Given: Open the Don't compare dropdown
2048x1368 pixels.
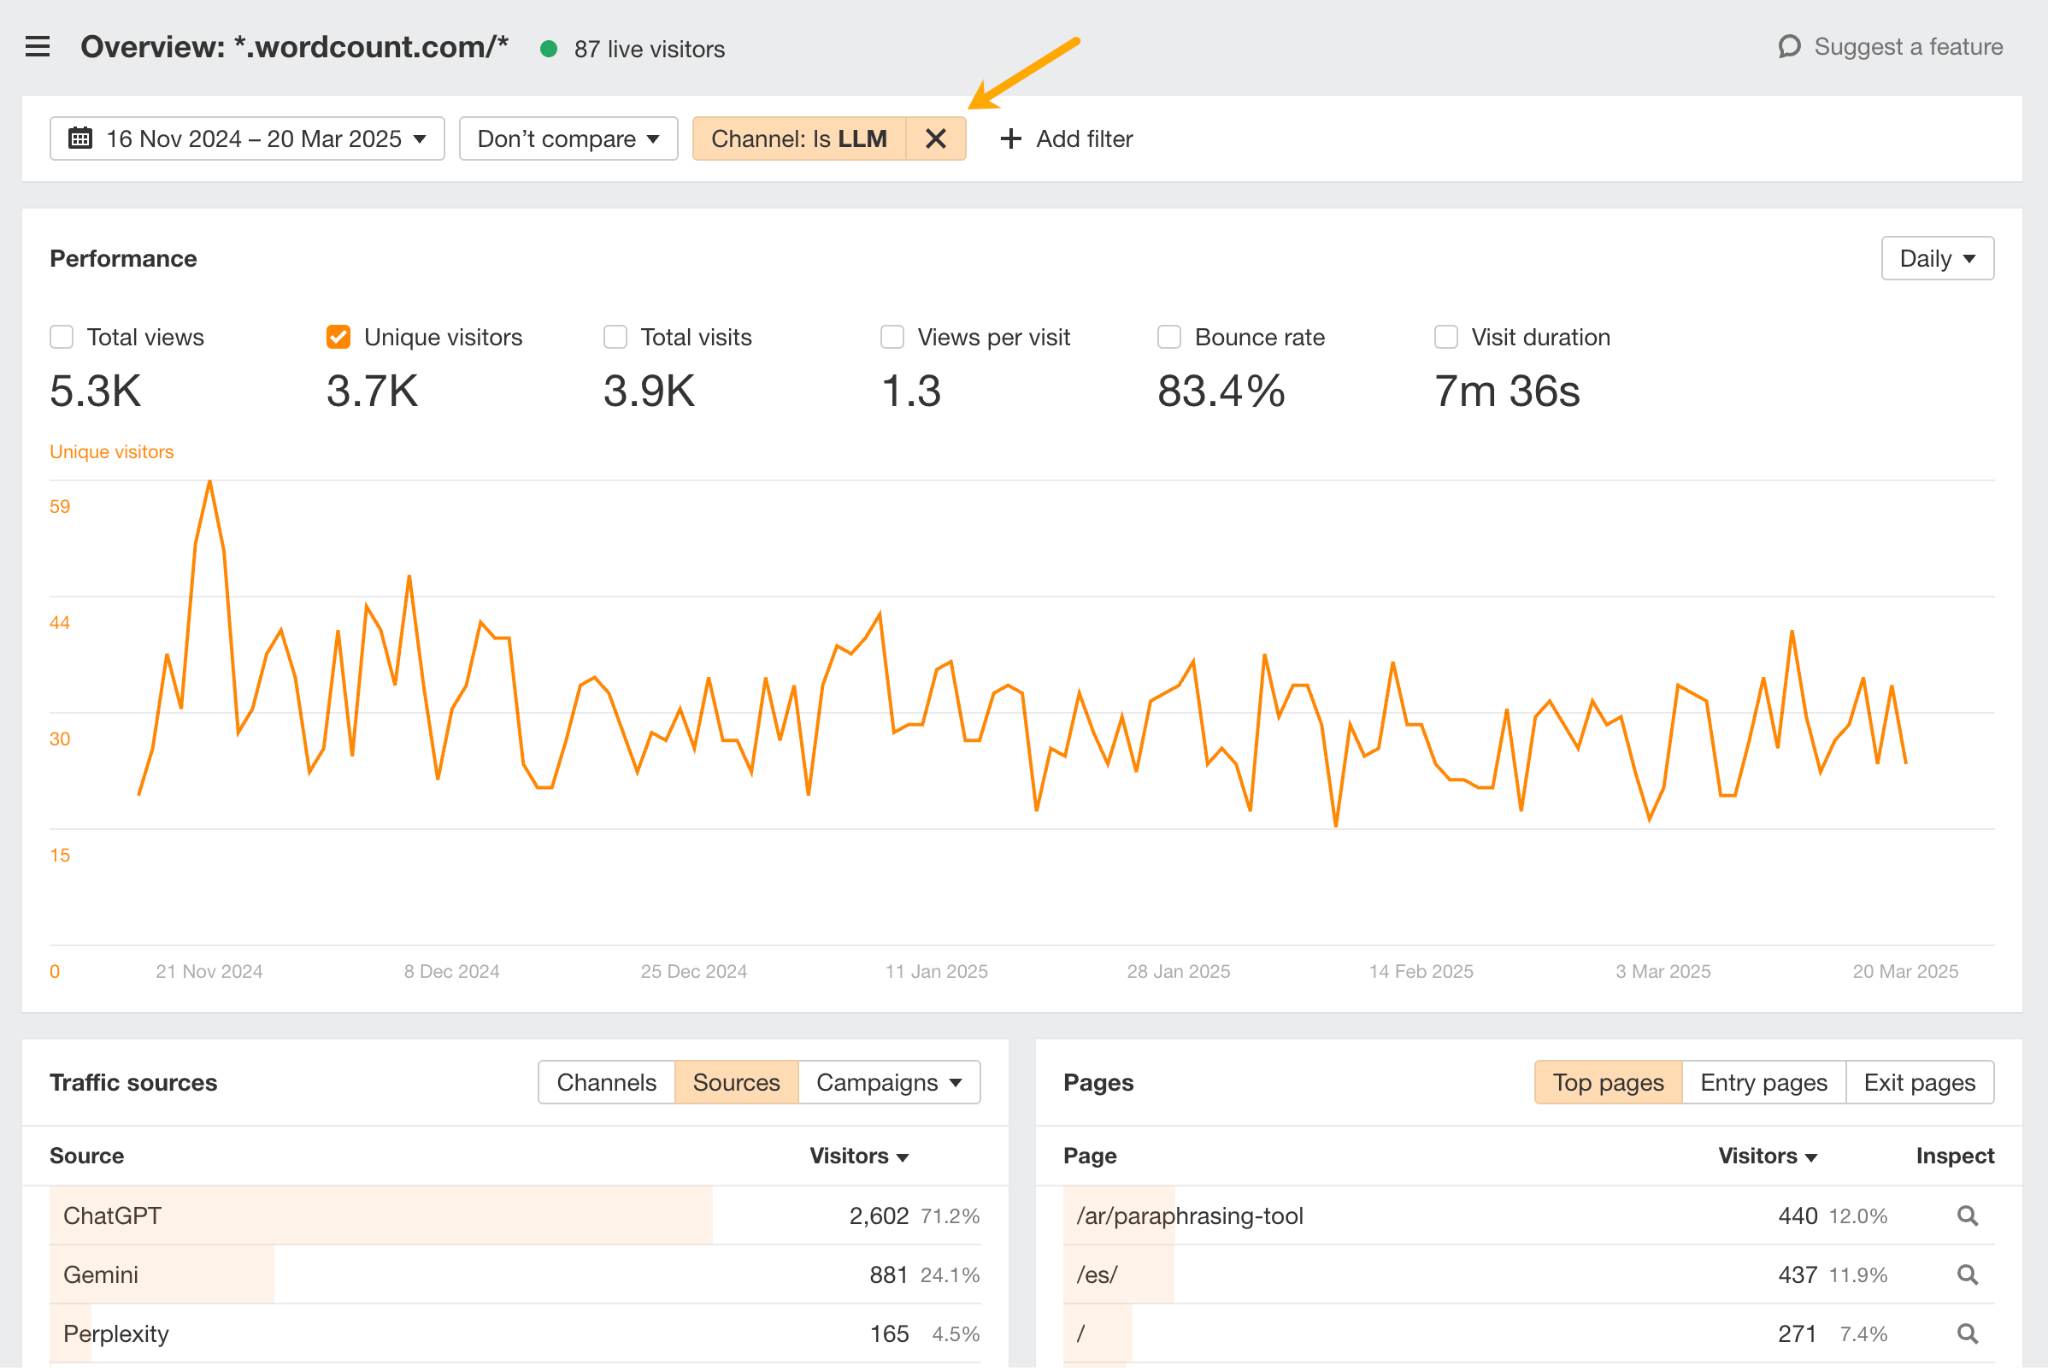Looking at the screenshot, I should click(x=567, y=138).
